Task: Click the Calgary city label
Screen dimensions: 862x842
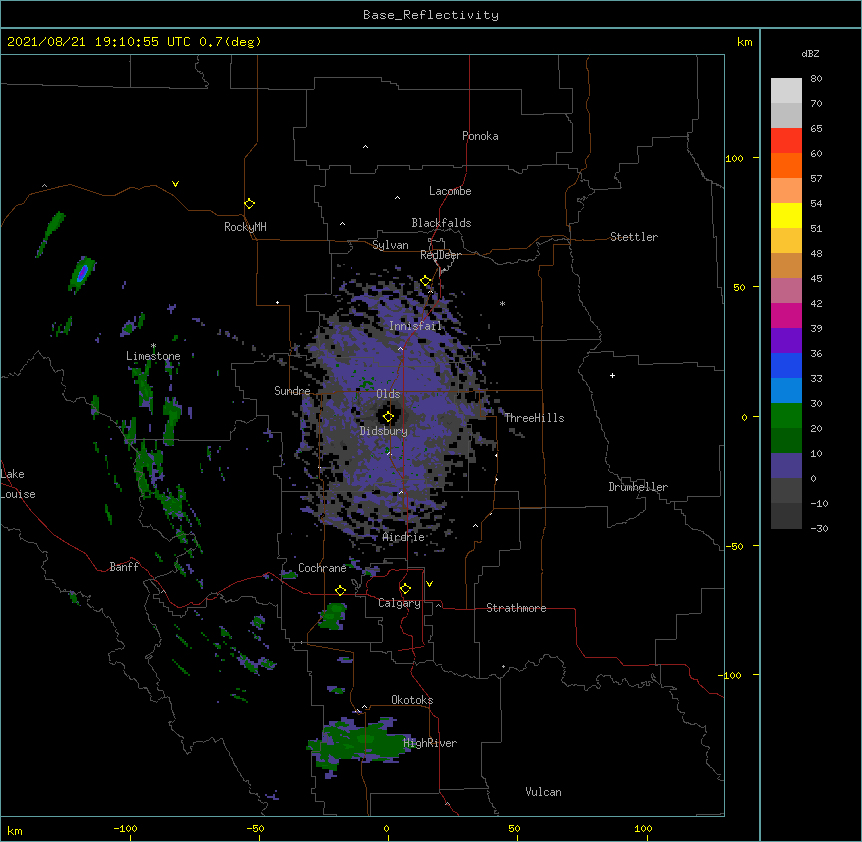Action: click(x=399, y=603)
